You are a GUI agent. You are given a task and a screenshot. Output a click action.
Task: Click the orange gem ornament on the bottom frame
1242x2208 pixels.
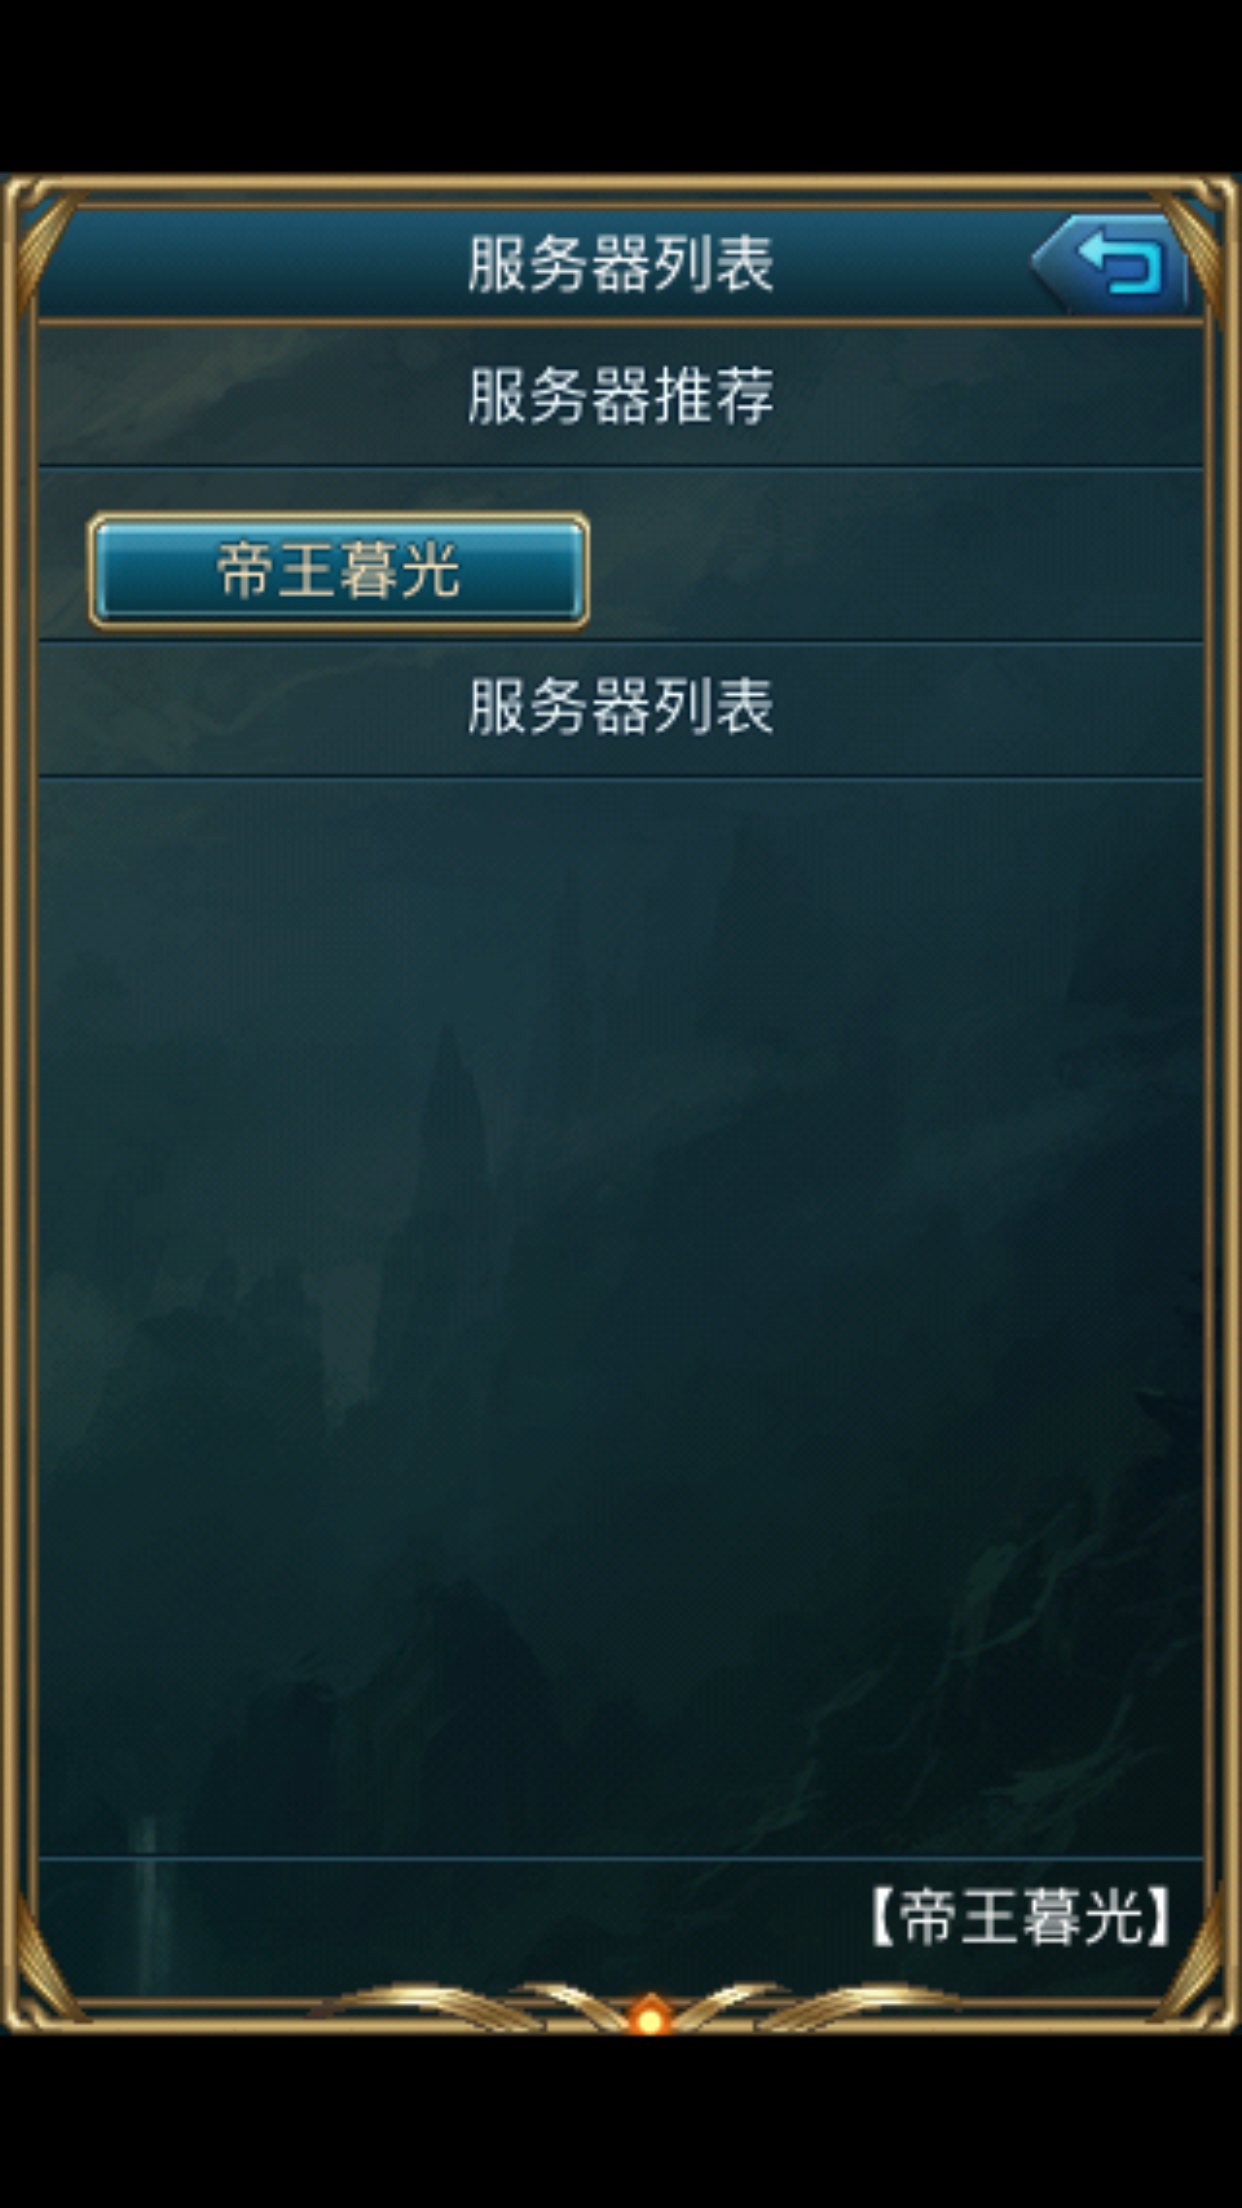650,2016
